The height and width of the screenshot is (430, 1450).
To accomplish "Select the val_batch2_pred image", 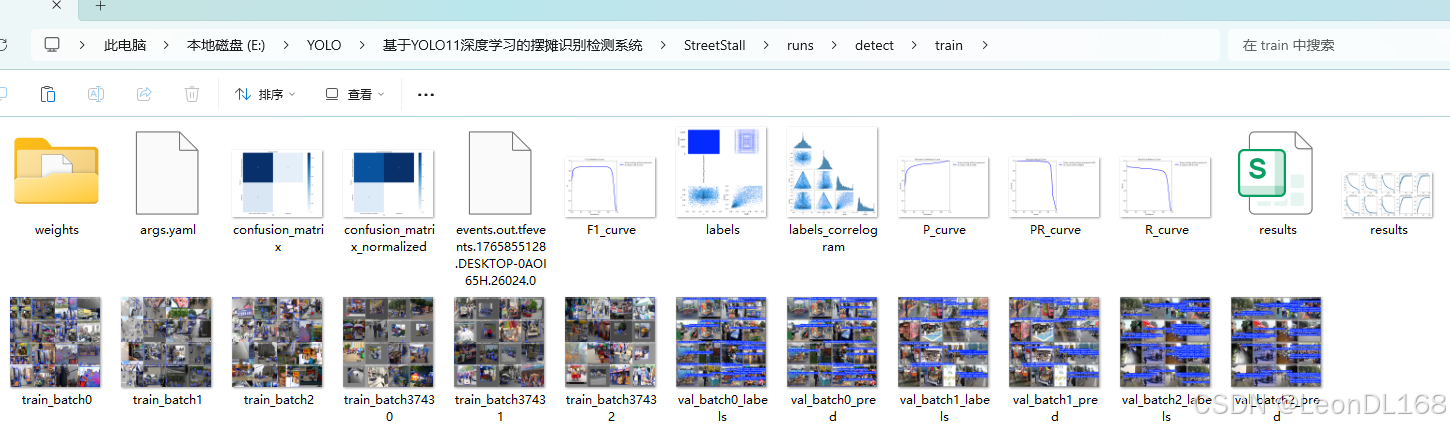I will click(x=1277, y=341).
